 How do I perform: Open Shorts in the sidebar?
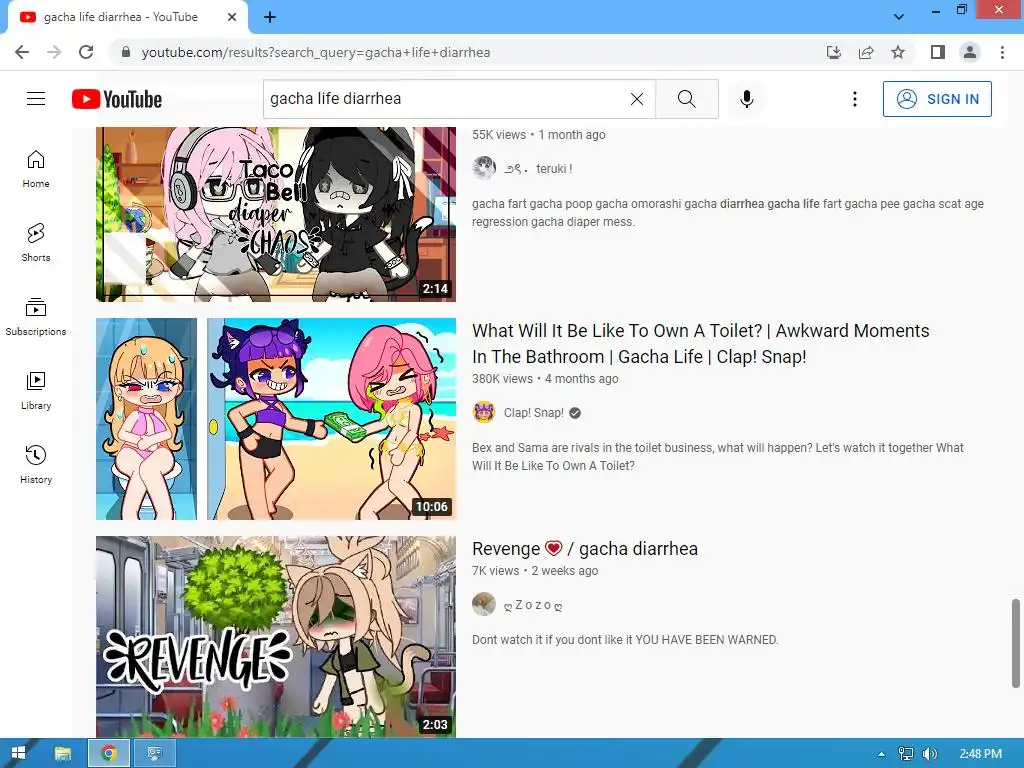[36, 242]
